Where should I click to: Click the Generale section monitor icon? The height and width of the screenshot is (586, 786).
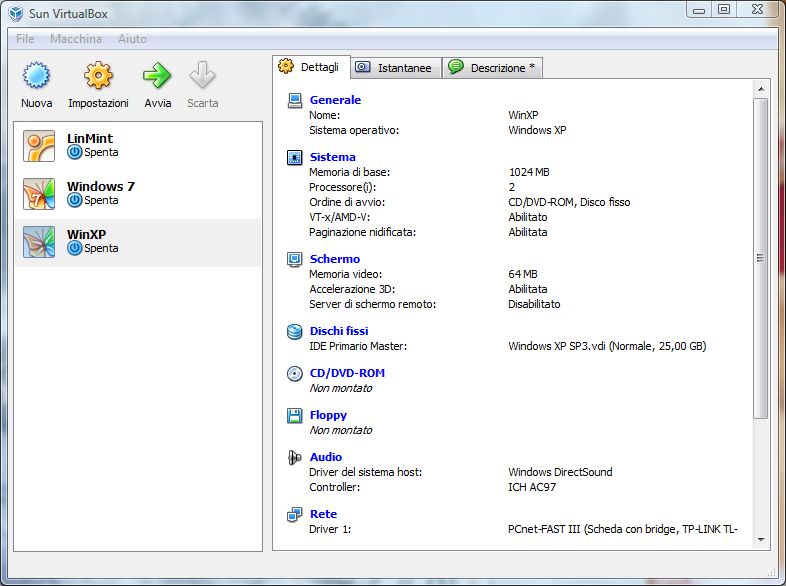point(295,100)
